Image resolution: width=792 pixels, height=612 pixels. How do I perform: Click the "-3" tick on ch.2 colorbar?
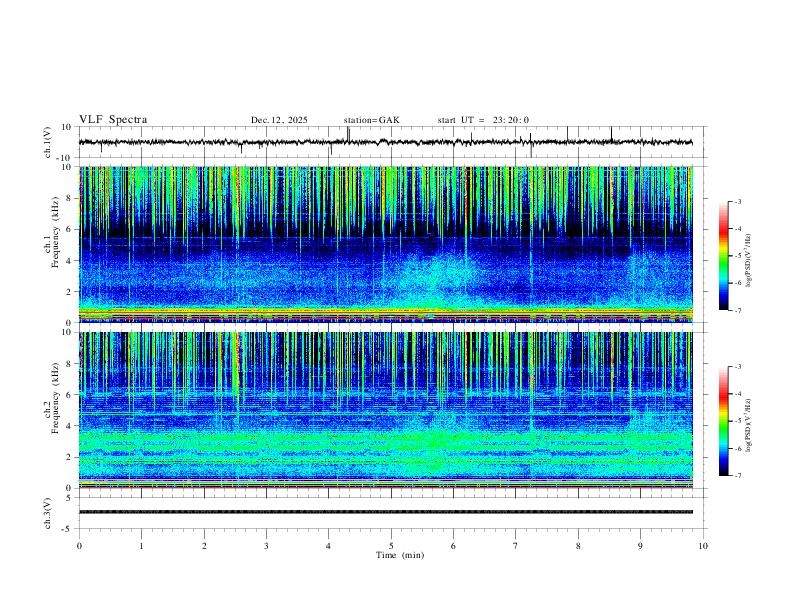[738, 367]
